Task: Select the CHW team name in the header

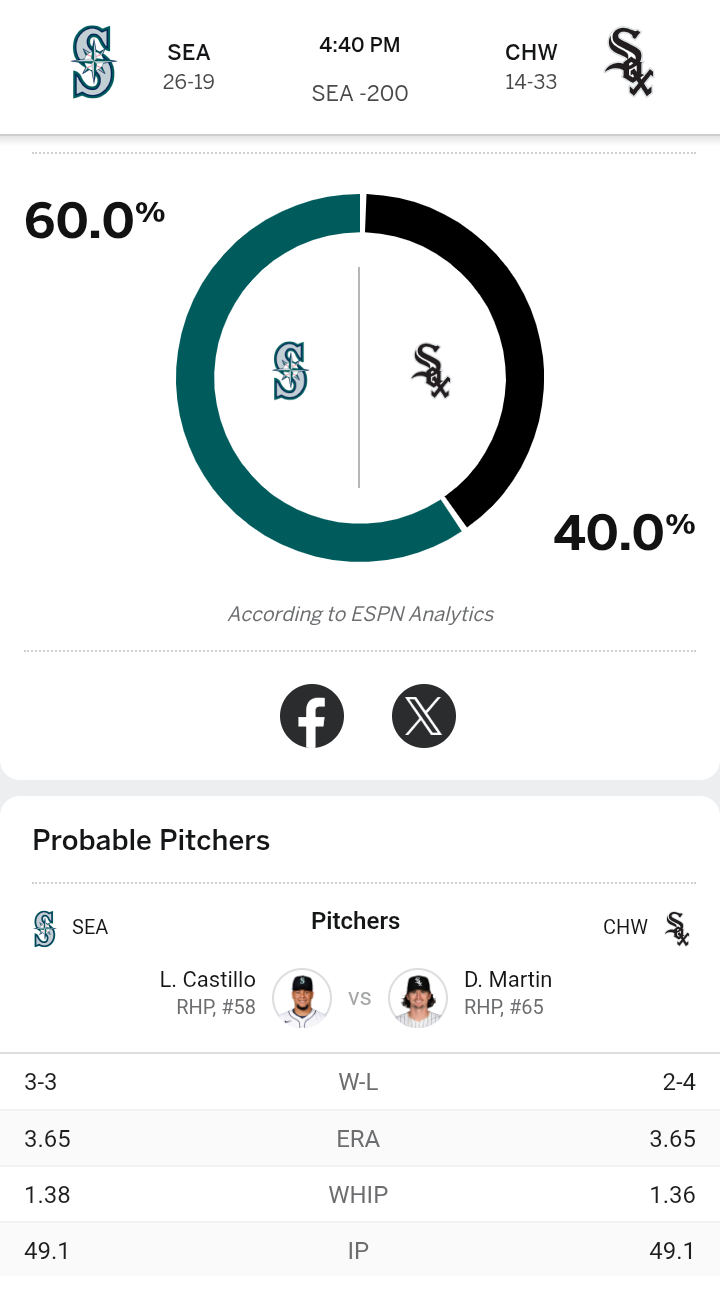Action: [x=531, y=53]
